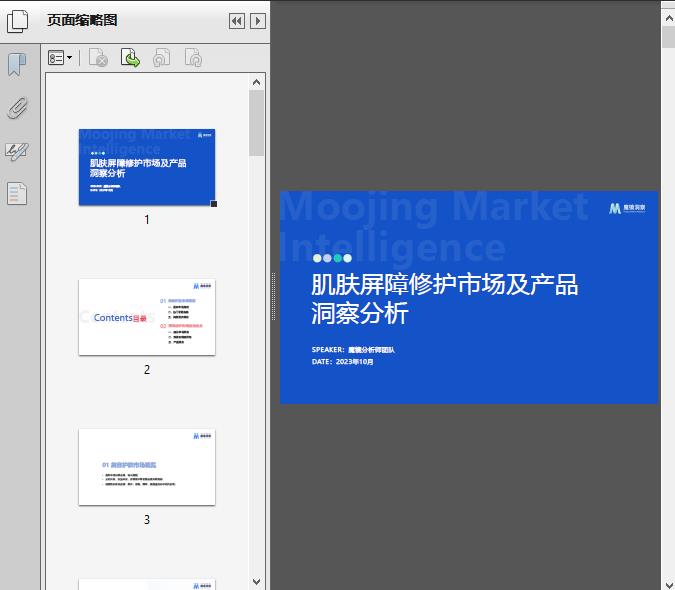Click the SPEAKER line in the slide
This screenshot has height=590, width=675.
coord(353,349)
